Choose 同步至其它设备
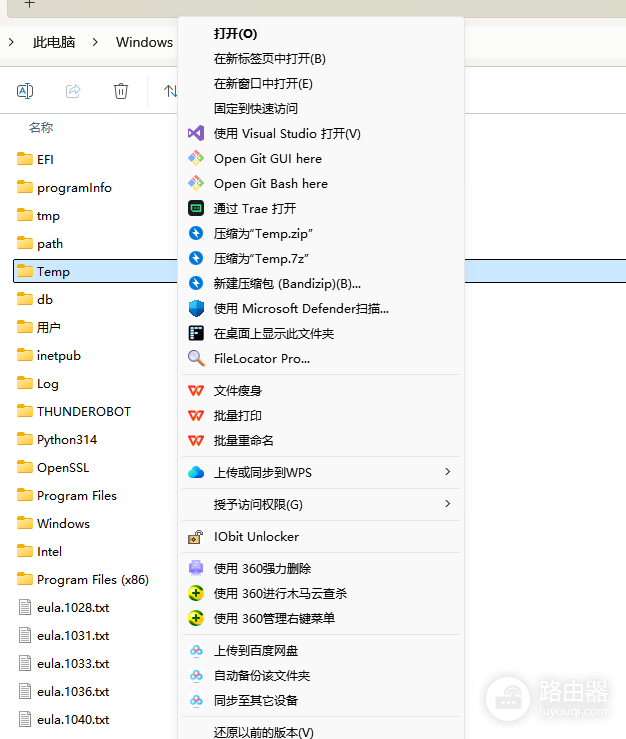 (x=255, y=700)
